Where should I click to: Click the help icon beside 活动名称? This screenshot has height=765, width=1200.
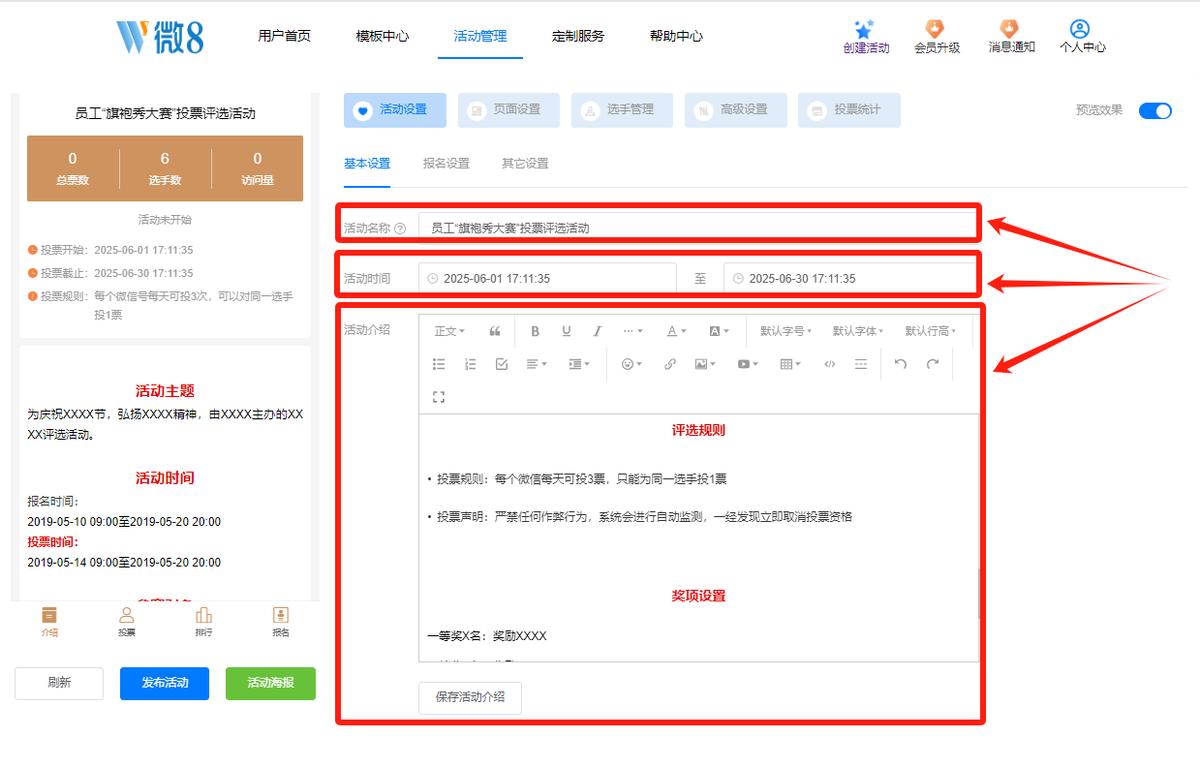click(x=400, y=228)
